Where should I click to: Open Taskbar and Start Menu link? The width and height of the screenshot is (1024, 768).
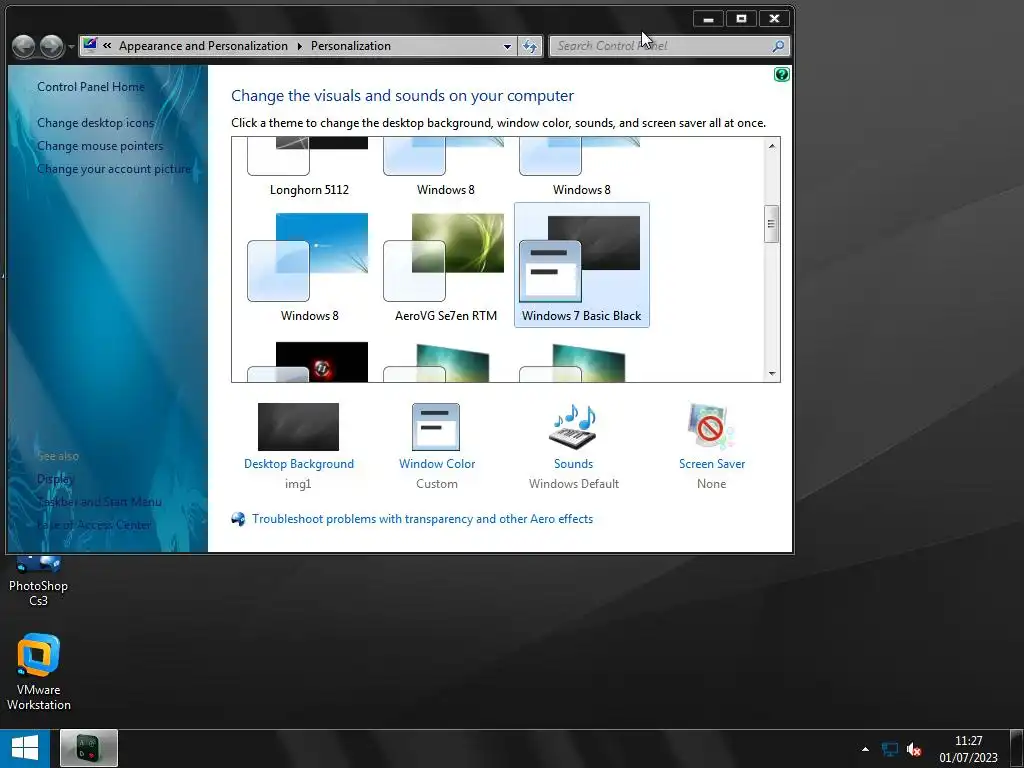pos(99,502)
